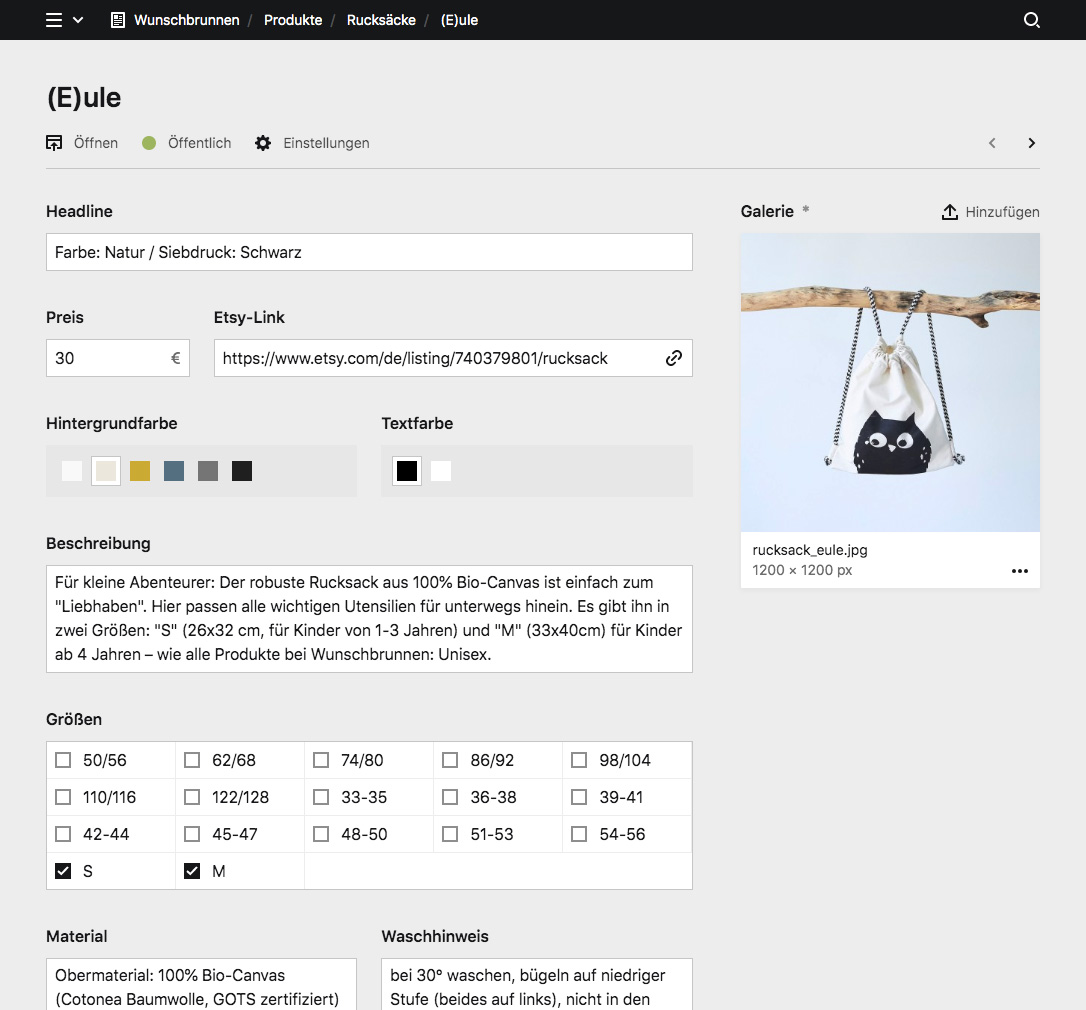Select the black Textfarbe color swatch
This screenshot has height=1010, width=1086.
[406, 470]
